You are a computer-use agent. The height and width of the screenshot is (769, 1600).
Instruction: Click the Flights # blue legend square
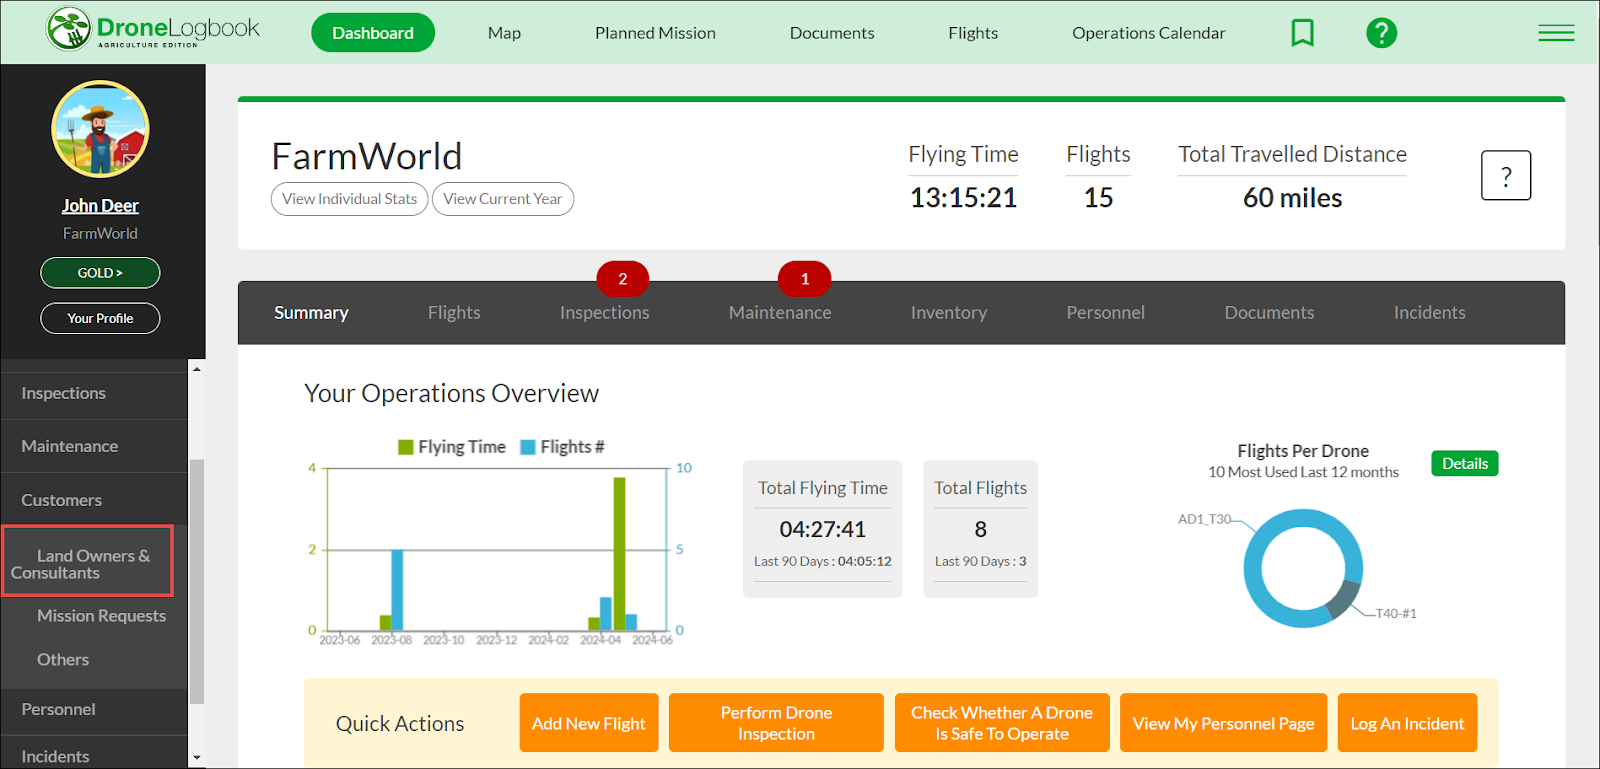(528, 447)
